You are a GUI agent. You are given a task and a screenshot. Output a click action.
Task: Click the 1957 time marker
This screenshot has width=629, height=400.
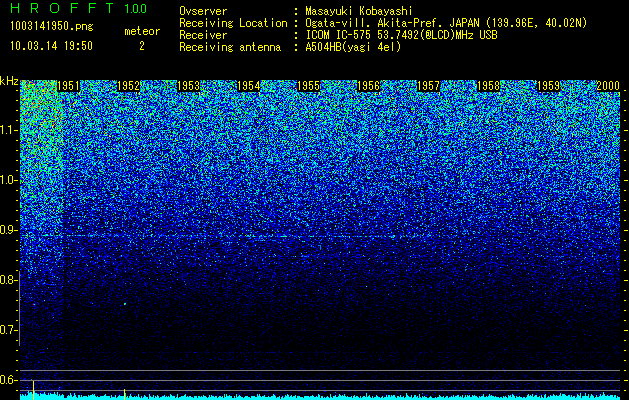coord(428,86)
